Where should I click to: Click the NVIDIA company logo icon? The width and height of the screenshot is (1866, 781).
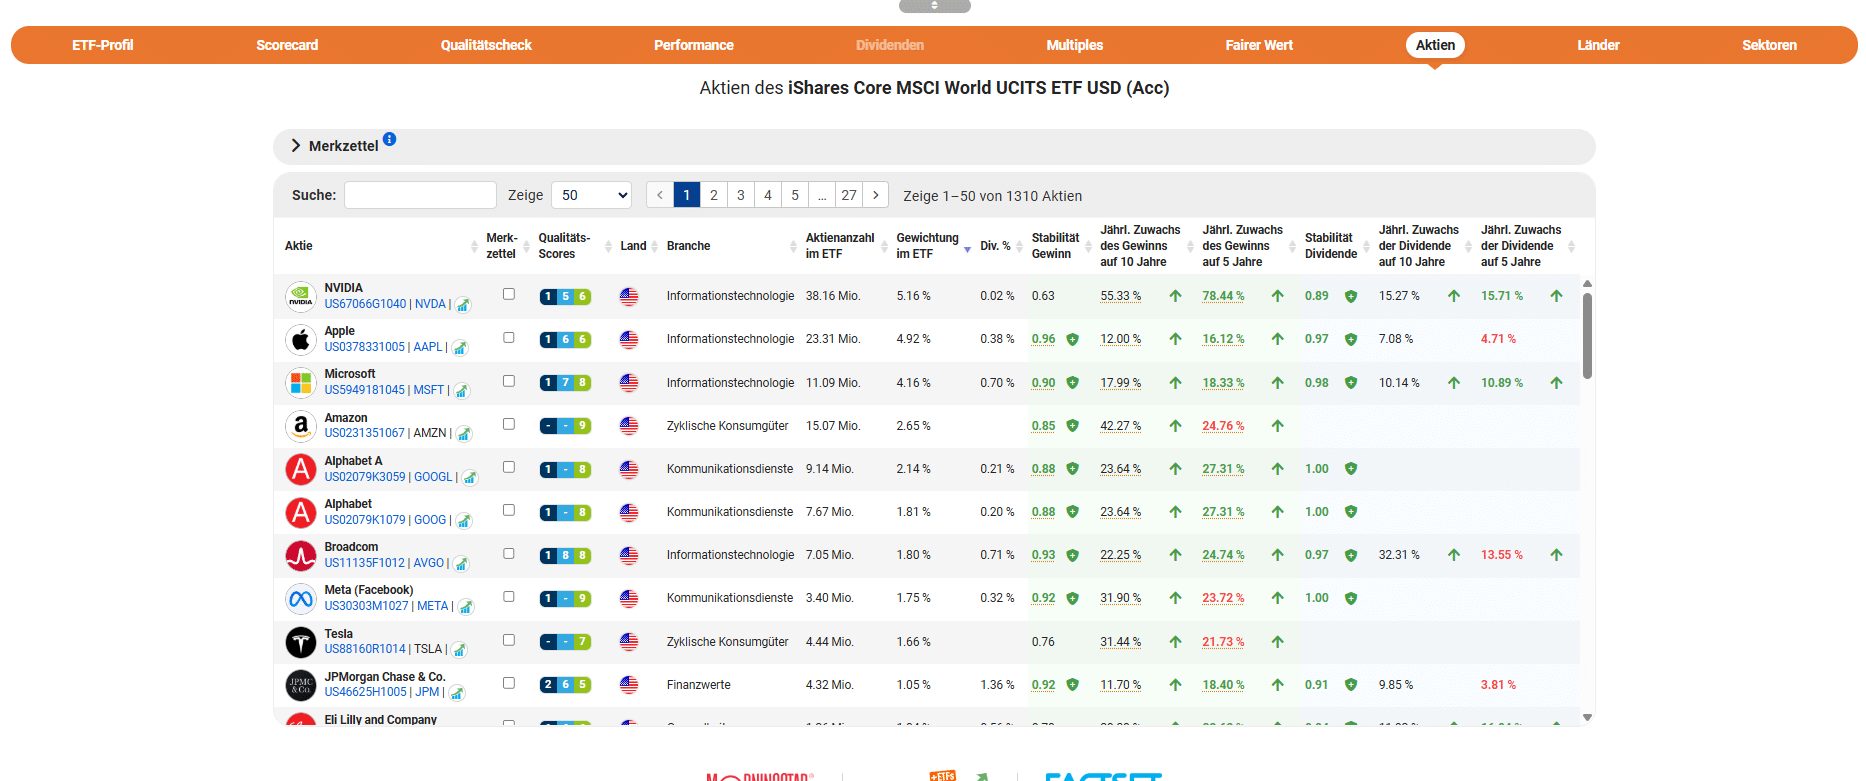300,297
